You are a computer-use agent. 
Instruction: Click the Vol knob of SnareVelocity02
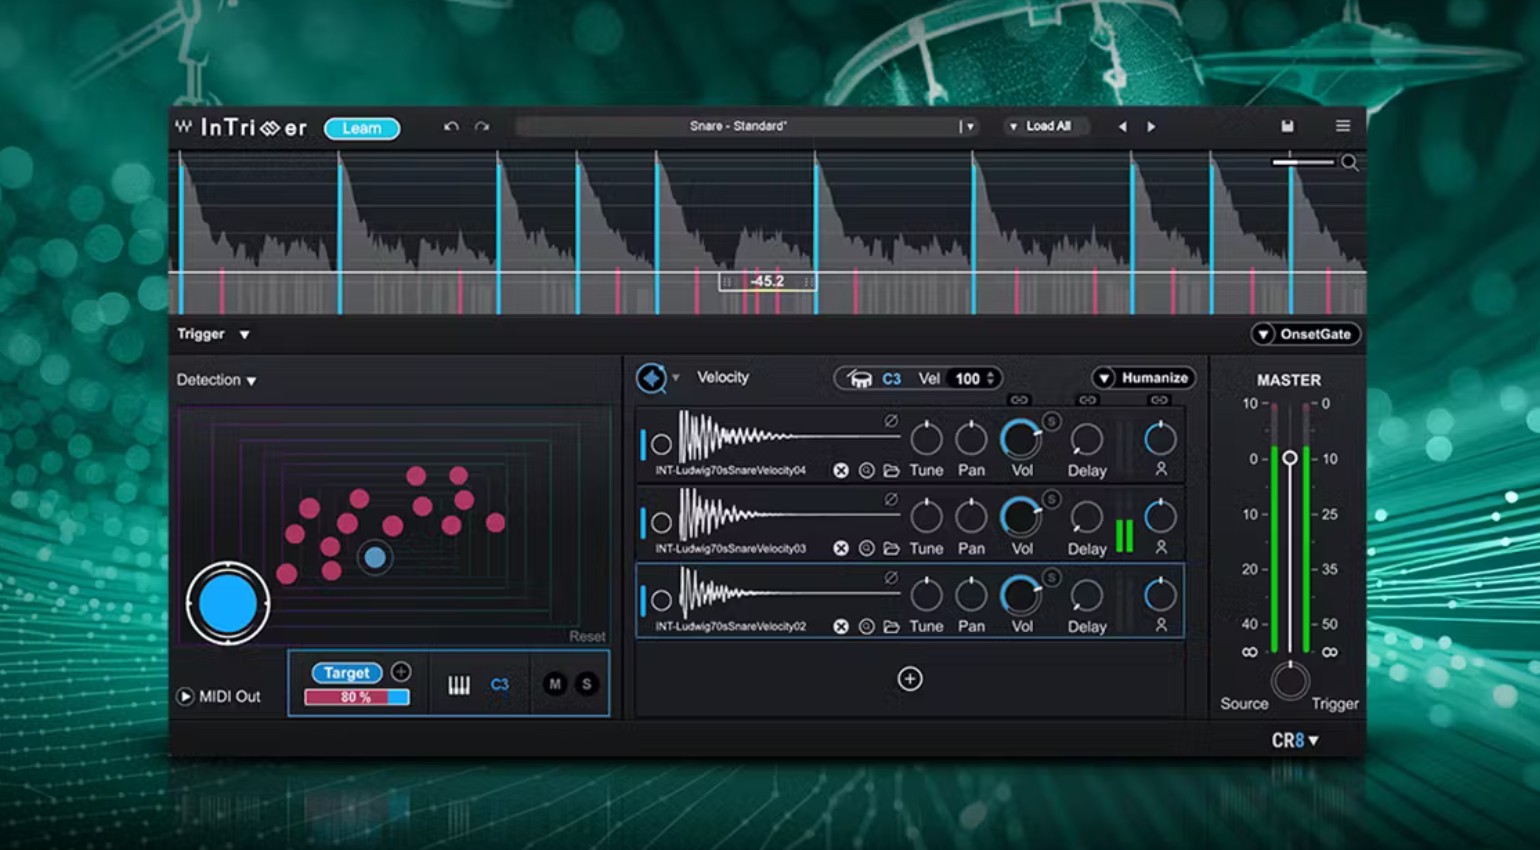pos(1021,594)
